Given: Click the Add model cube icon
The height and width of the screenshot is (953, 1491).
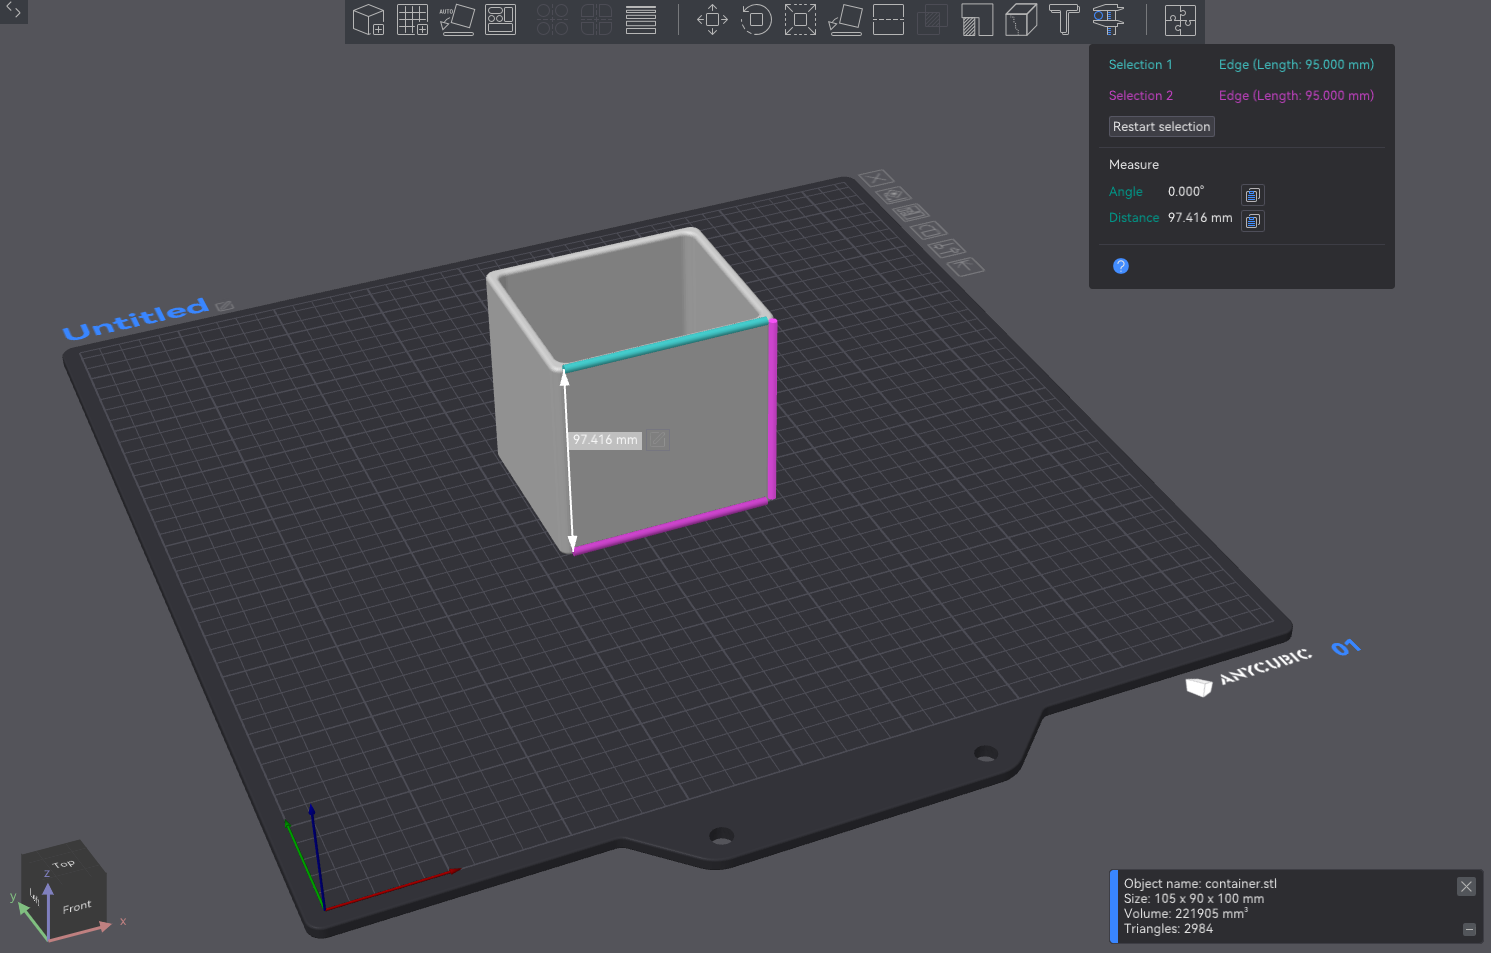Looking at the screenshot, I should [369, 20].
